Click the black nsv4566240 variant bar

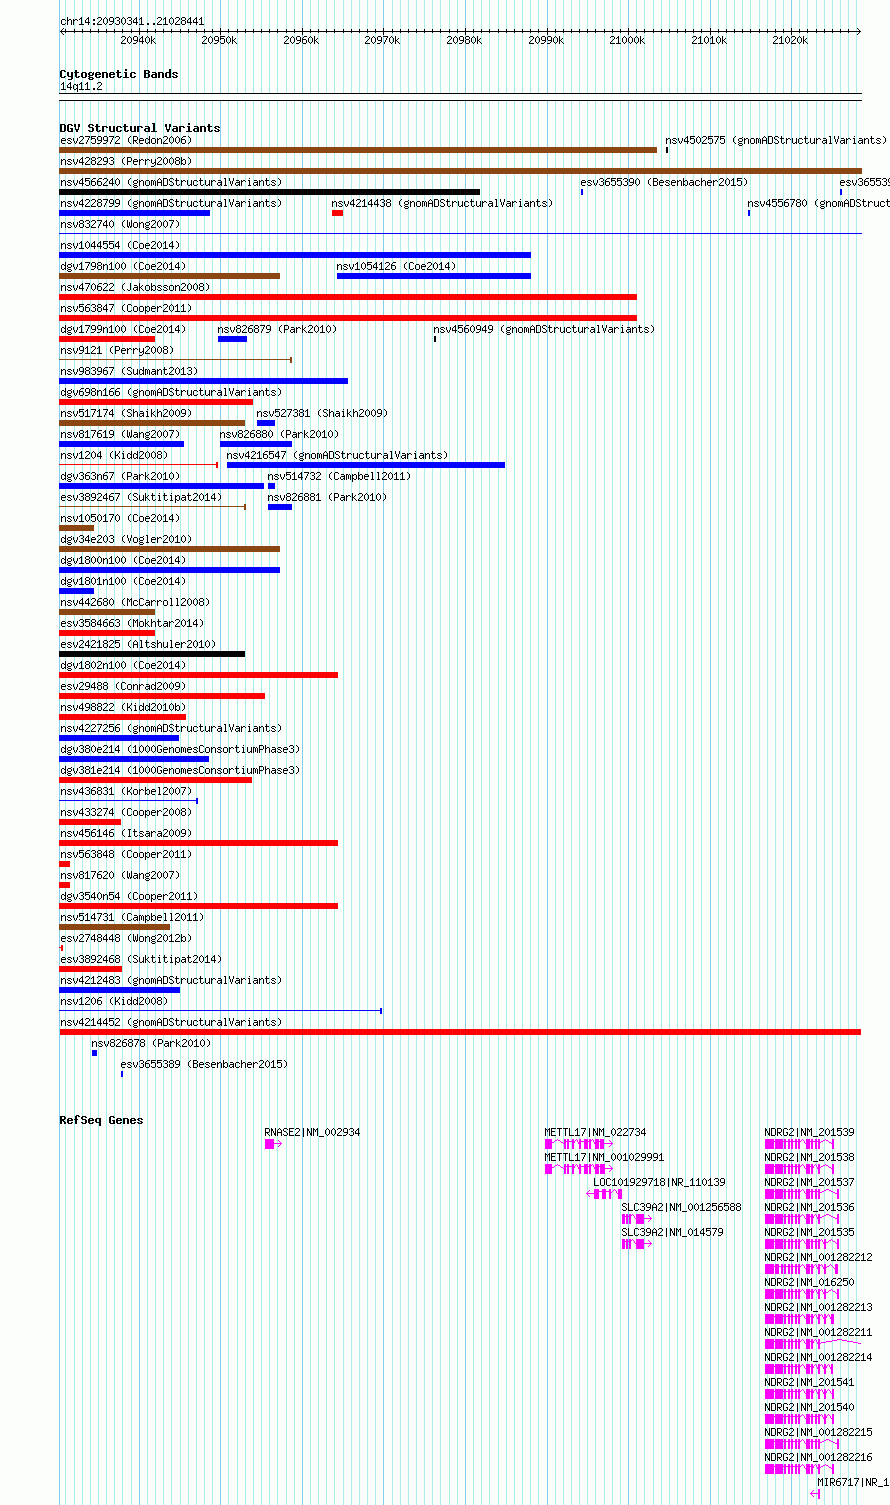[x=270, y=192]
